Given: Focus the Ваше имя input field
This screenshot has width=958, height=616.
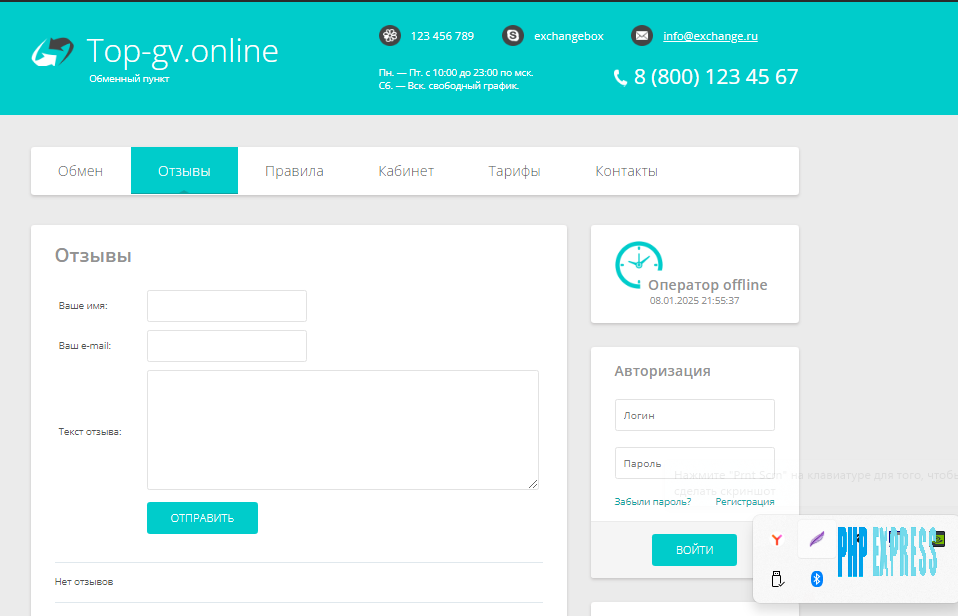Looking at the screenshot, I should pos(227,306).
